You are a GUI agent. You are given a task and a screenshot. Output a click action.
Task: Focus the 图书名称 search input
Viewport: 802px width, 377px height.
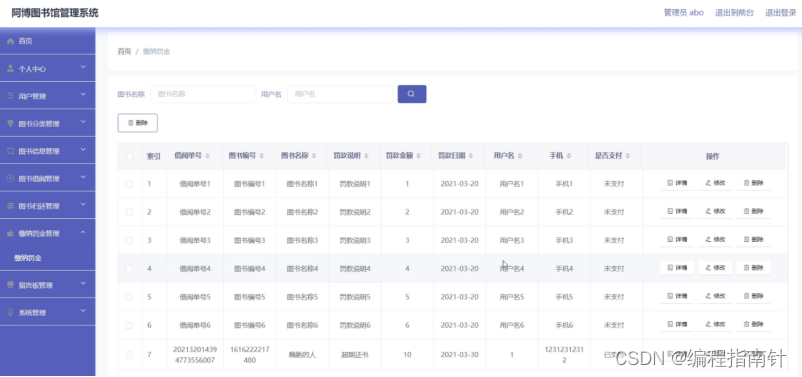coord(203,94)
